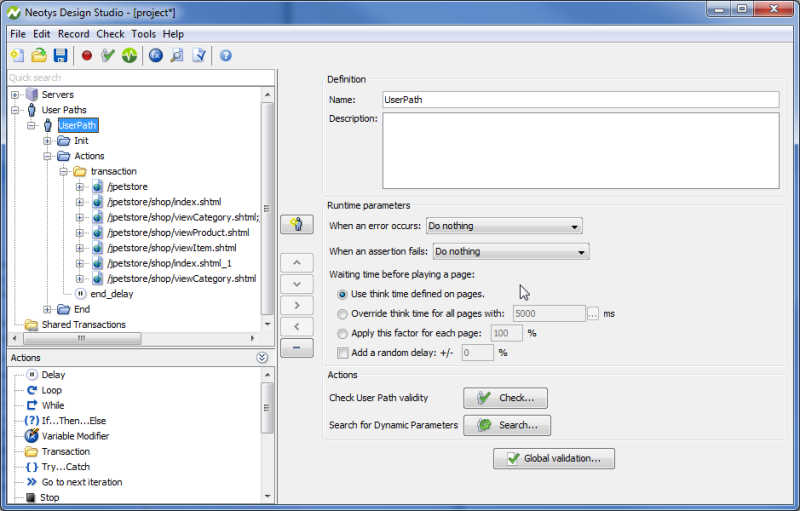
Task: Click the red Record button in toolbar
Action: [87, 56]
